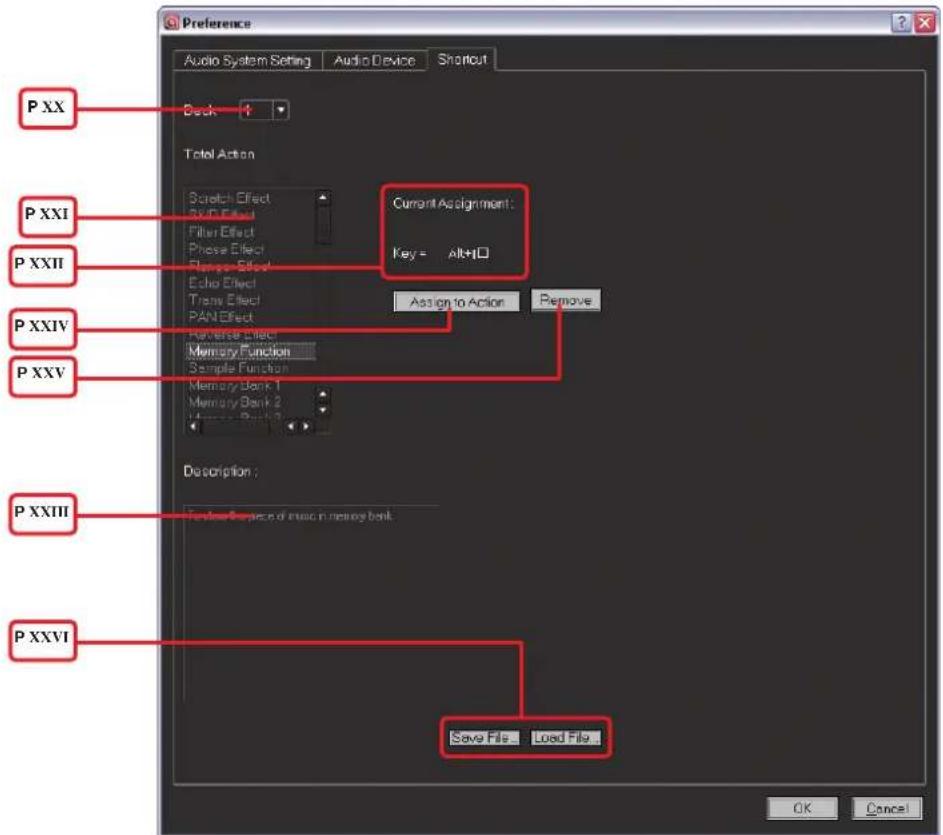The image size is (943, 835).
Task: Click Load File button
Action: (x=566, y=739)
